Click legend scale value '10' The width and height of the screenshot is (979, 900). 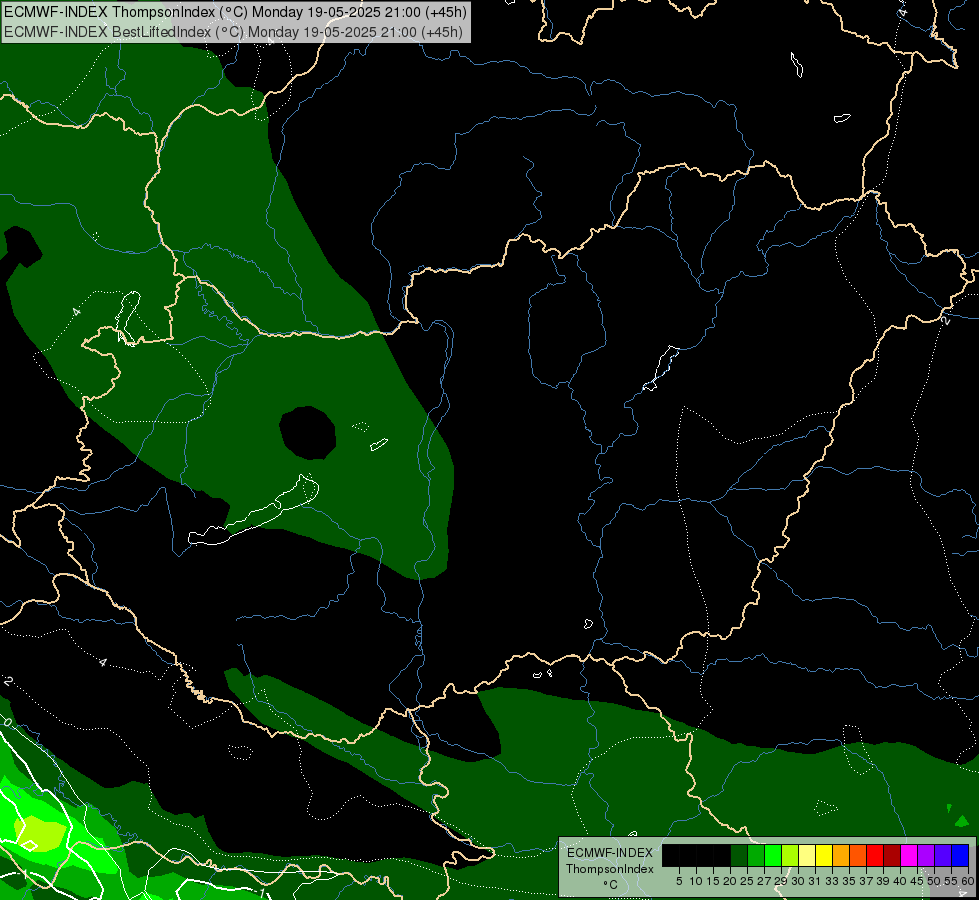(696, 881)
